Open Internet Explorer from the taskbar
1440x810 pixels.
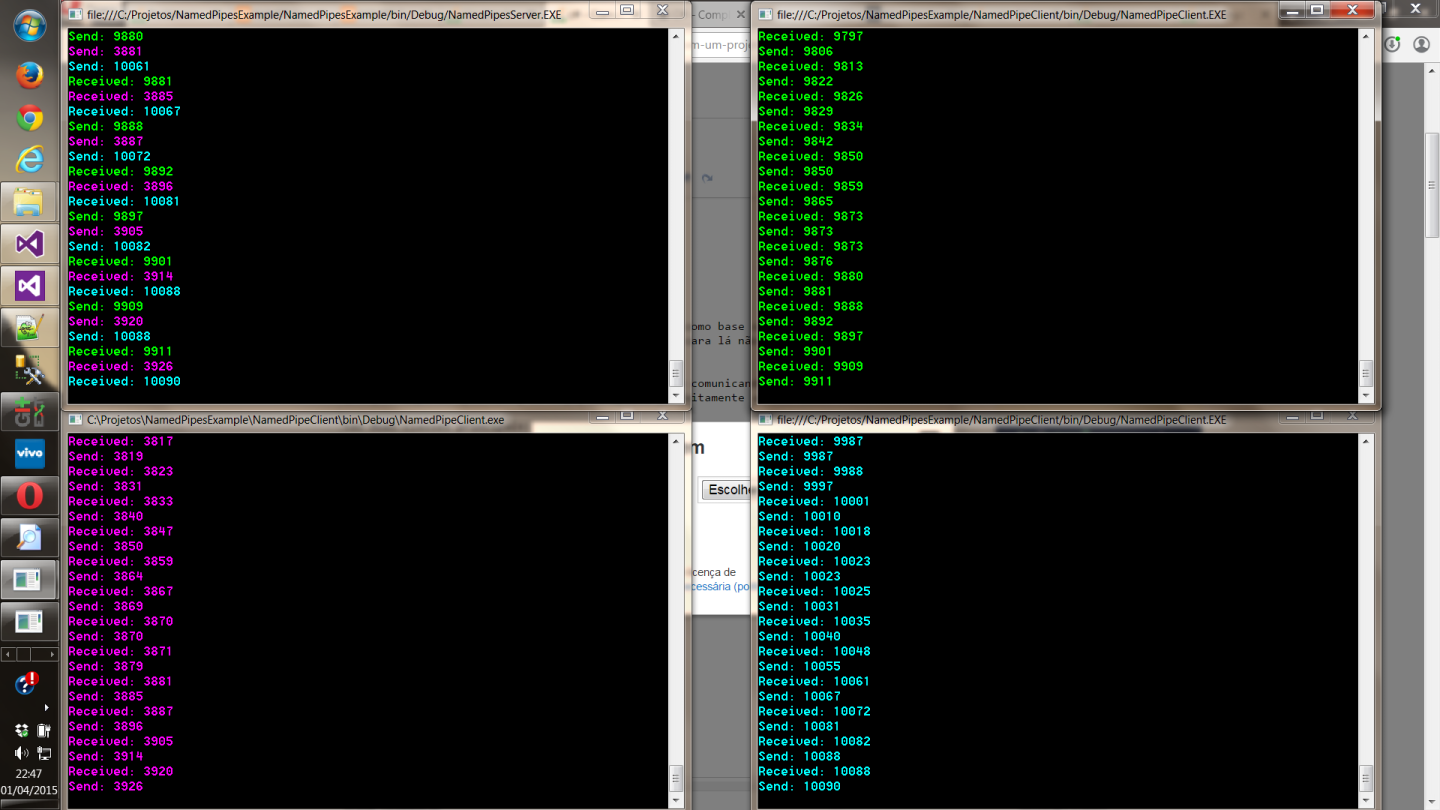(x=29, y=160)
